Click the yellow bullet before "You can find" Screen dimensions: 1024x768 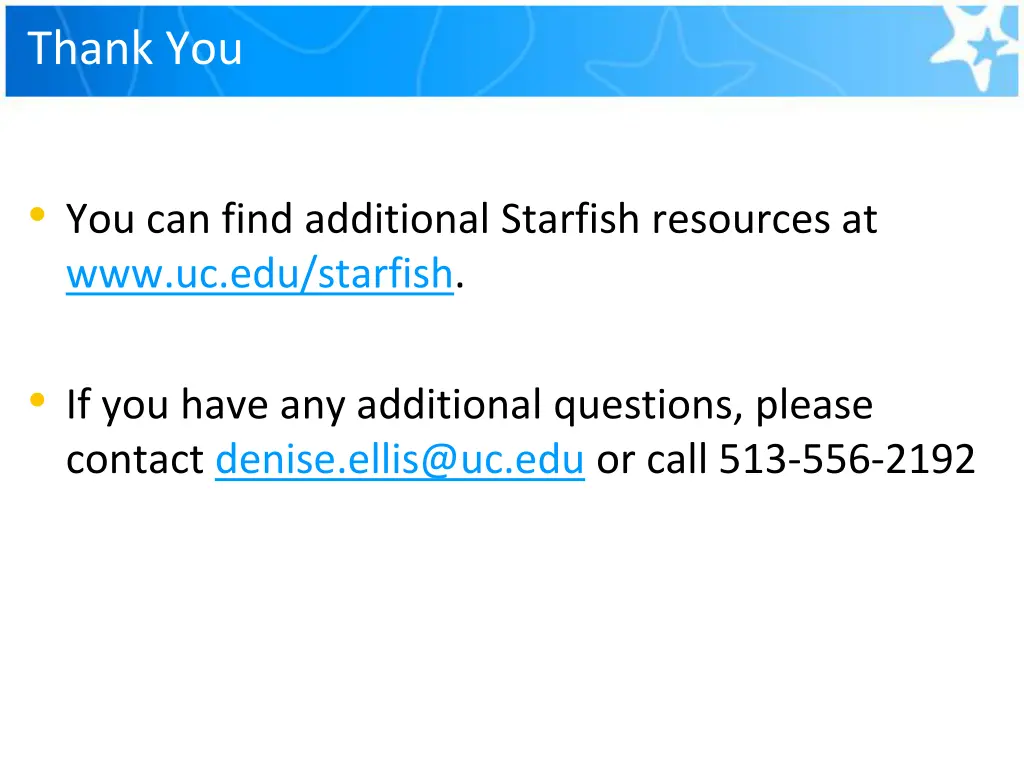point(37,214)
